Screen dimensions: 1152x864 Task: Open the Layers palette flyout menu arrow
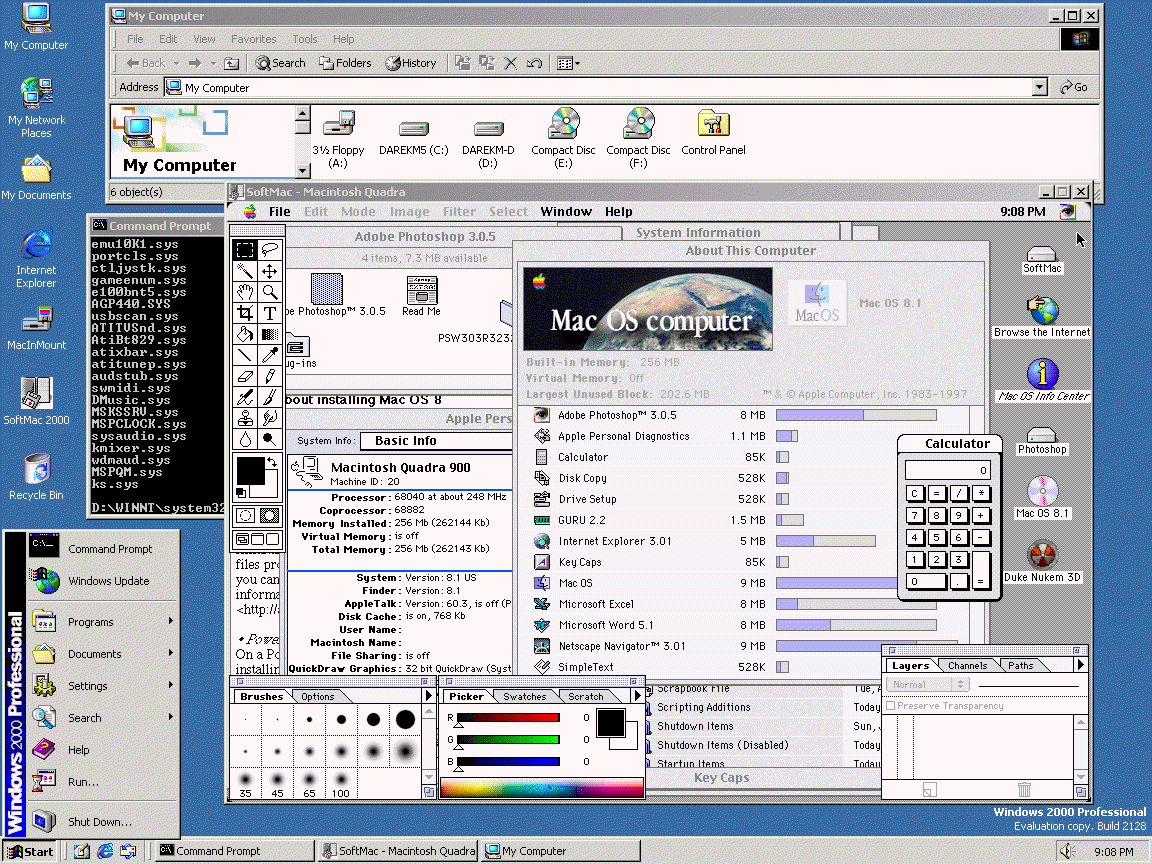coord(1080,665)
